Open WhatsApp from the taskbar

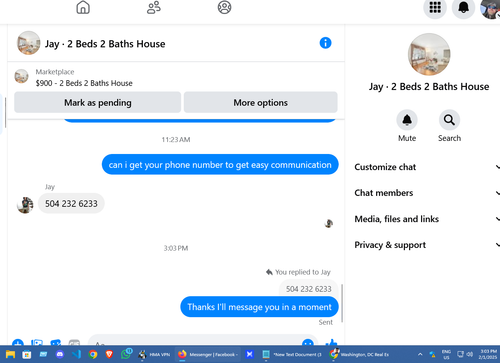pos(126,354)
